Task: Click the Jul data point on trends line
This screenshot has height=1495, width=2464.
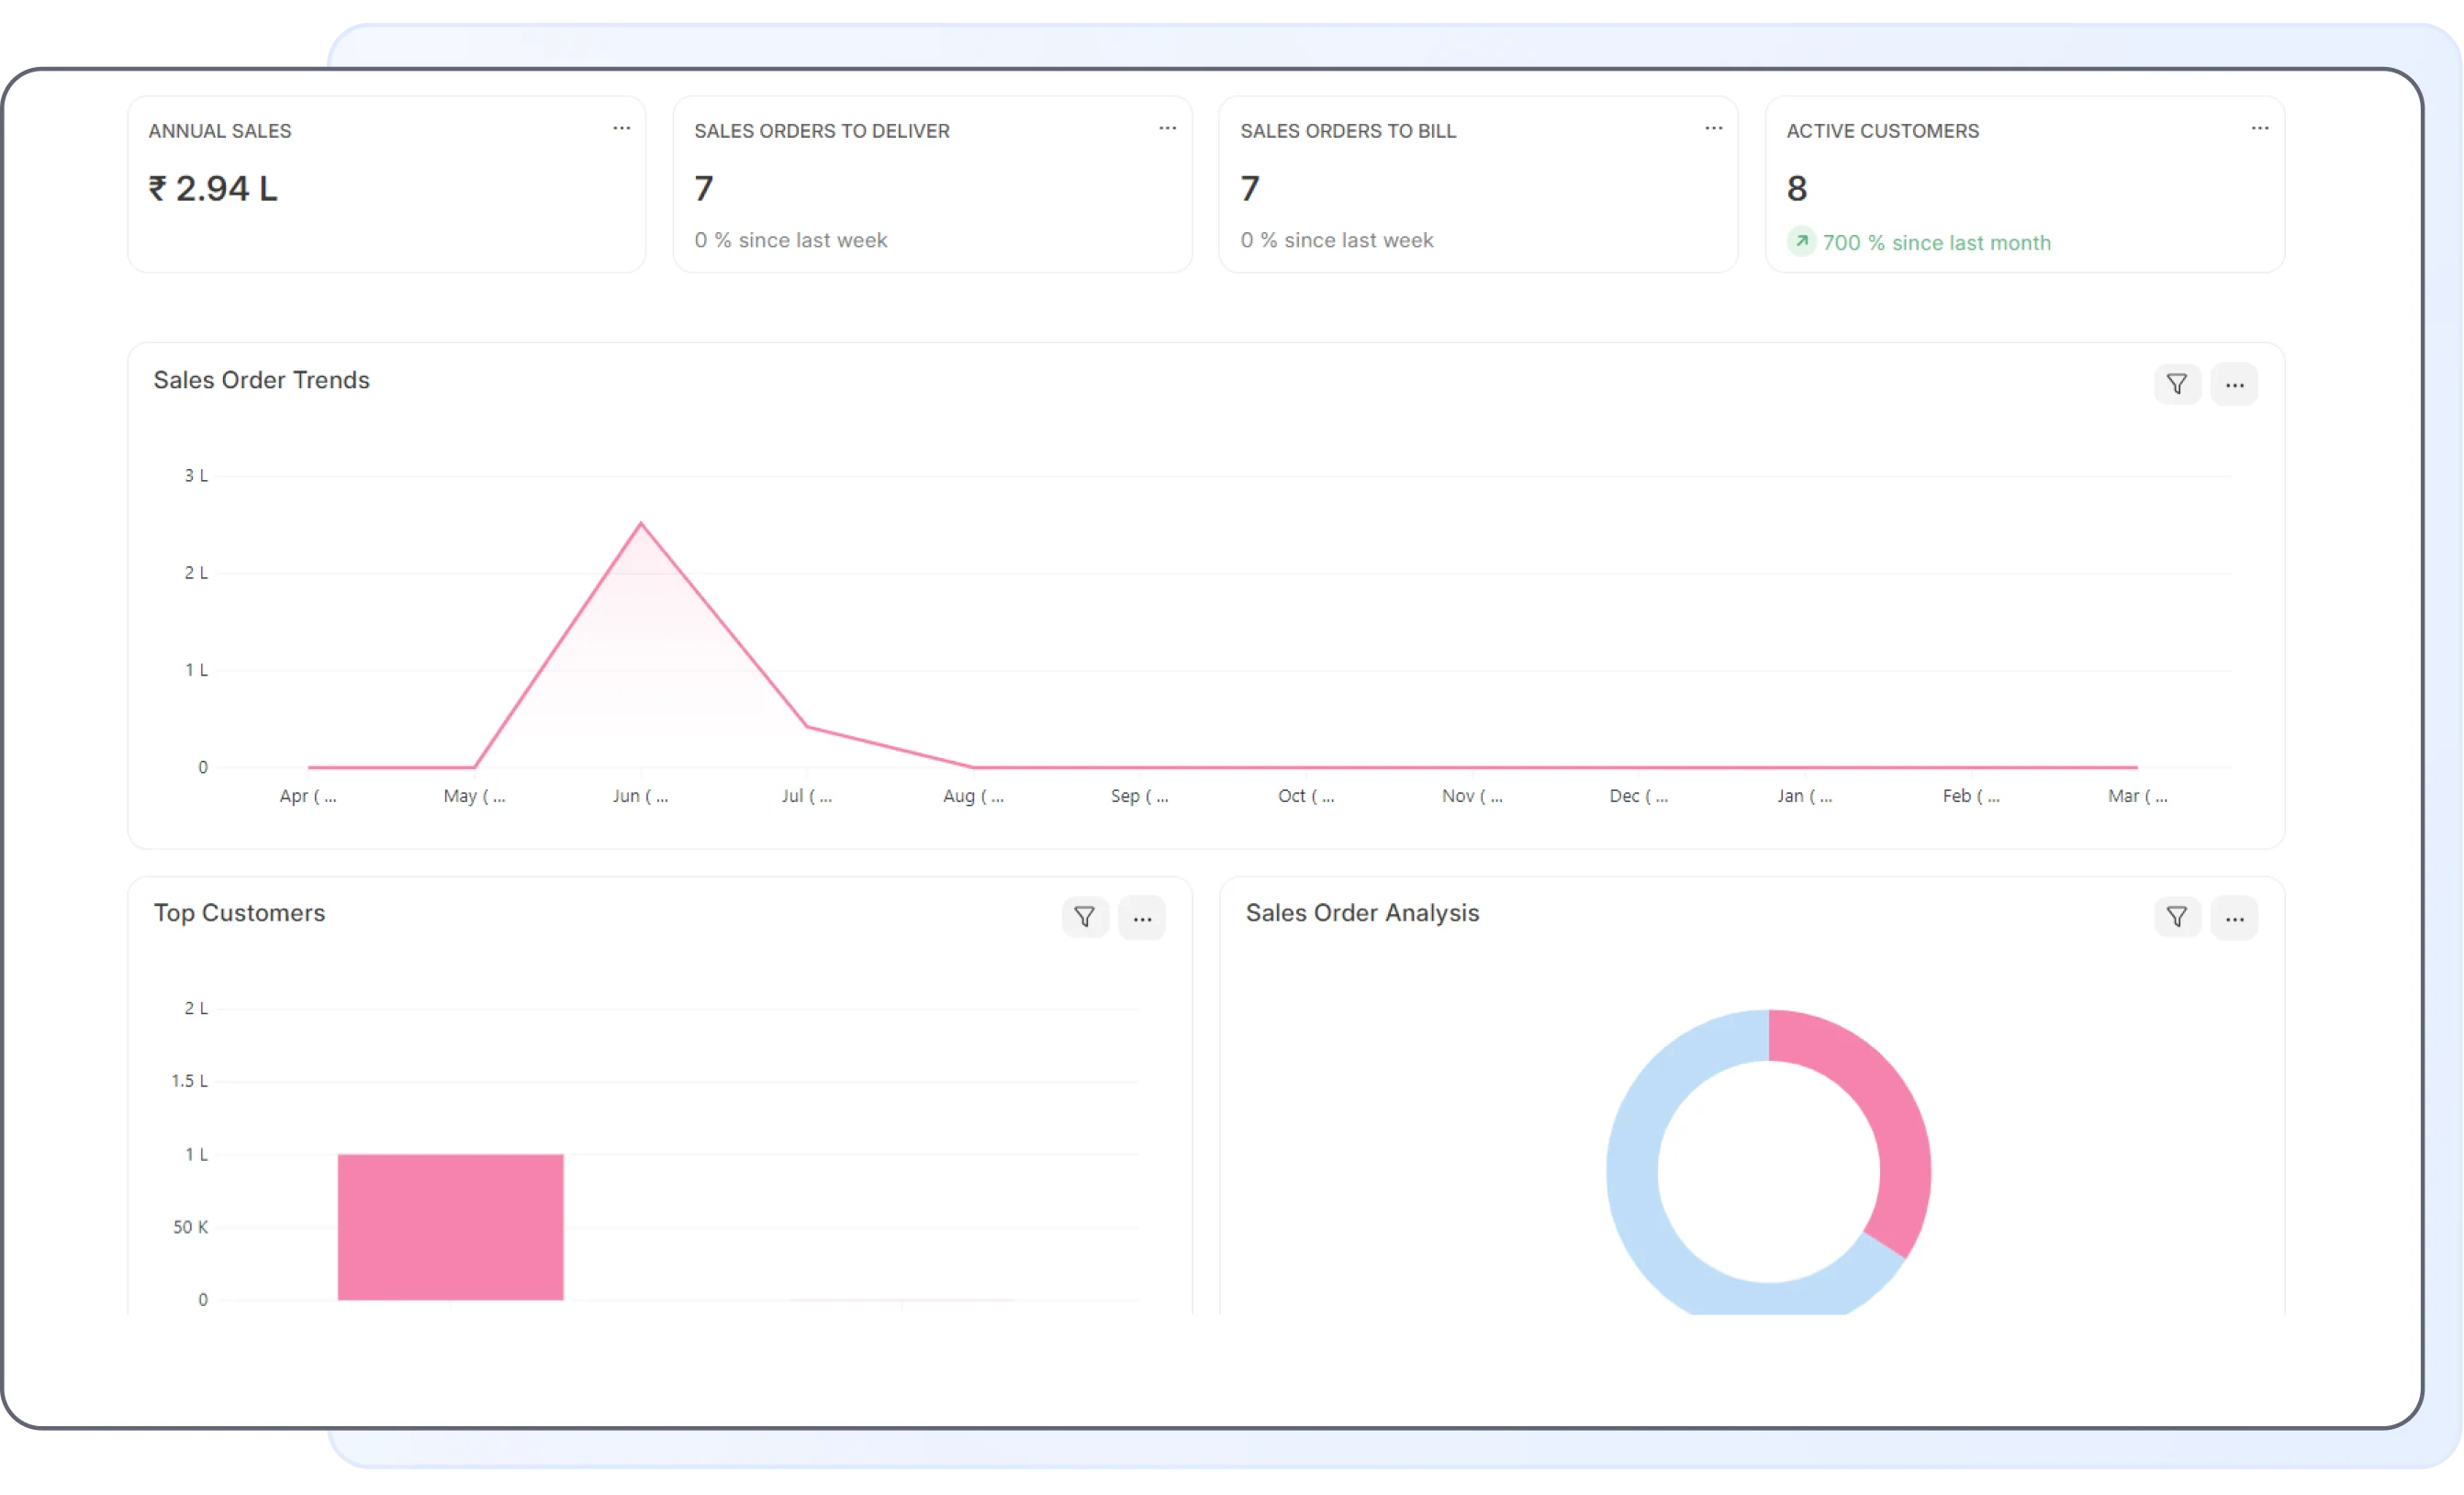Action: point(807,727)
